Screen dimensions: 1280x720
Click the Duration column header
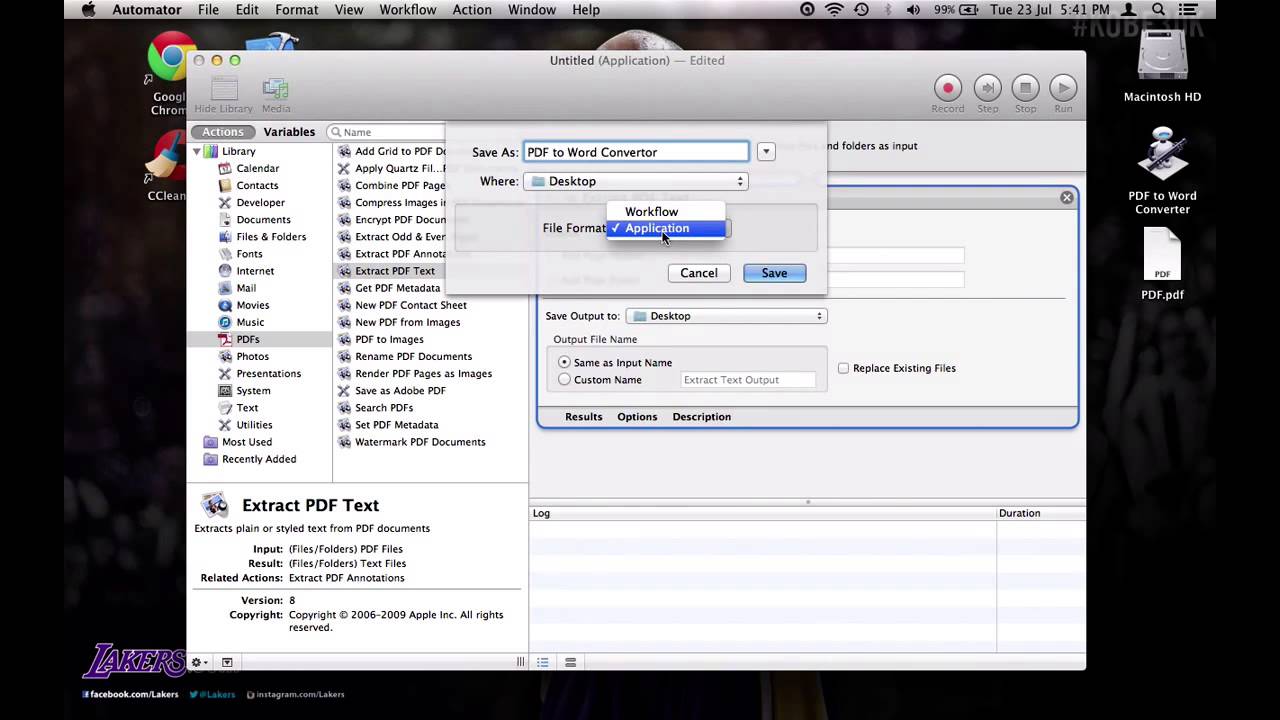click(x=1040, y=513)
